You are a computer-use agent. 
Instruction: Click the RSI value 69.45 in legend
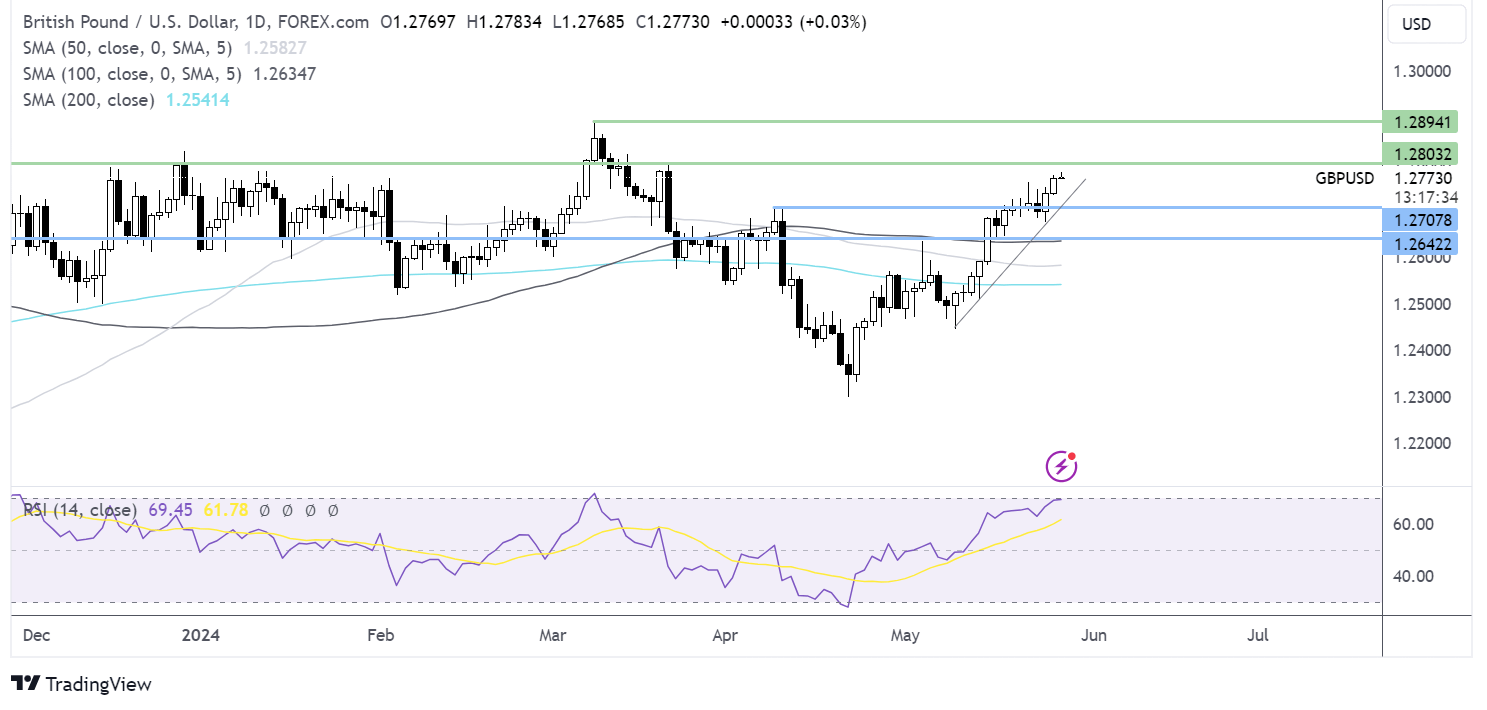[170, 510]
